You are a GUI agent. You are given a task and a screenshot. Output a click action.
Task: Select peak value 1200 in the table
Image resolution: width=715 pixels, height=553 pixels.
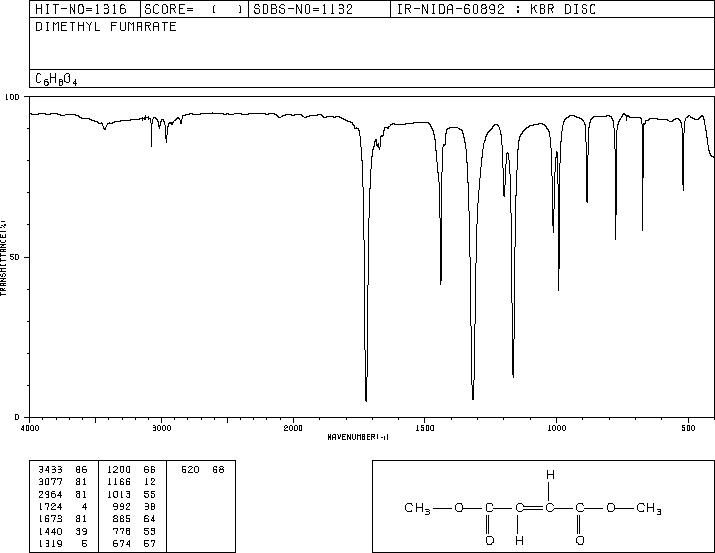pos(119,470)
